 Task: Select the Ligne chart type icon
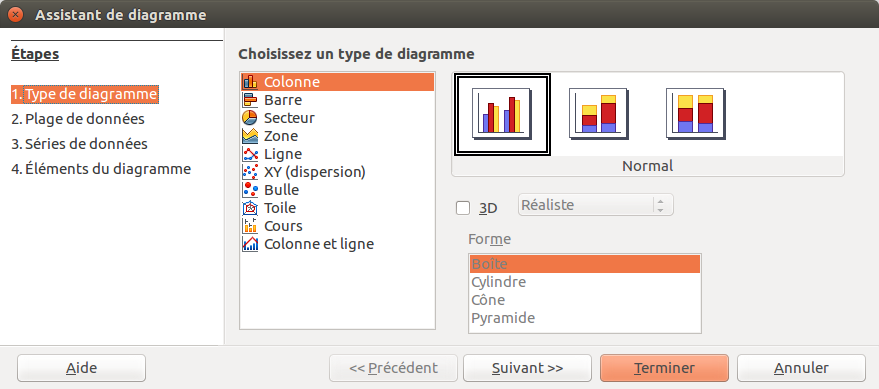point(250,154)
